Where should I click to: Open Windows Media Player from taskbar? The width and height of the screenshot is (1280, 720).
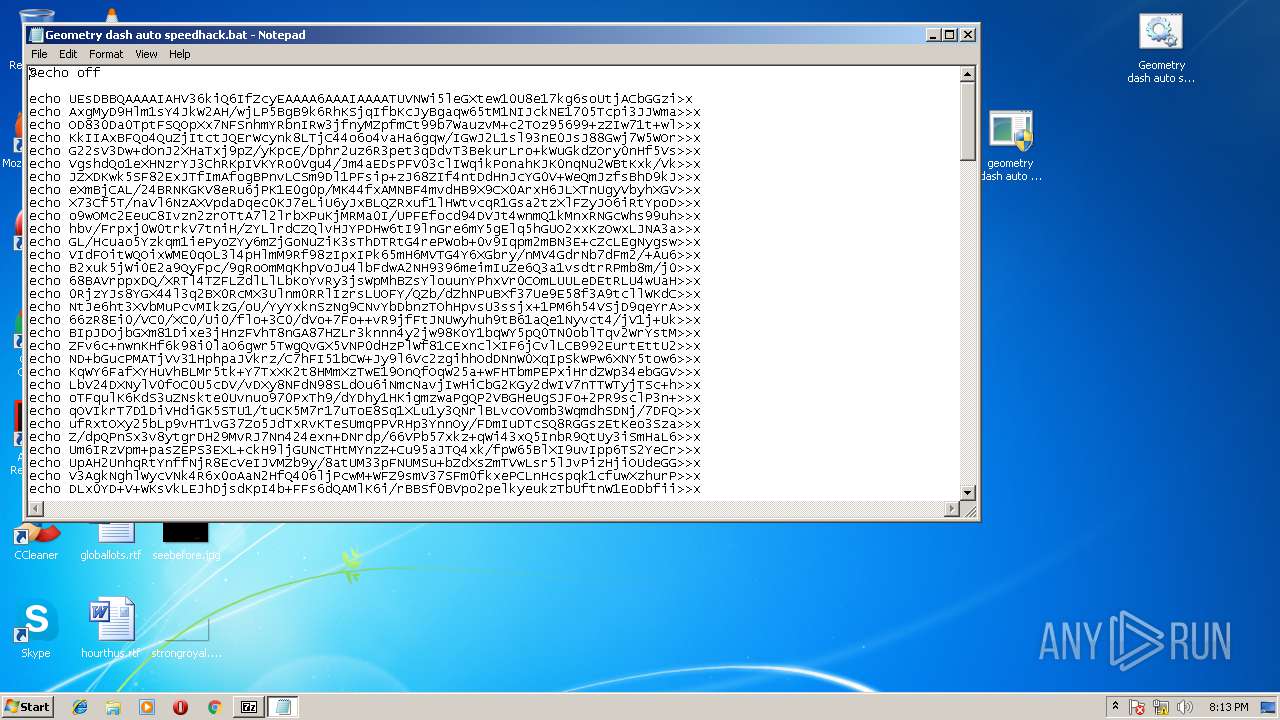tap(147, 707)
